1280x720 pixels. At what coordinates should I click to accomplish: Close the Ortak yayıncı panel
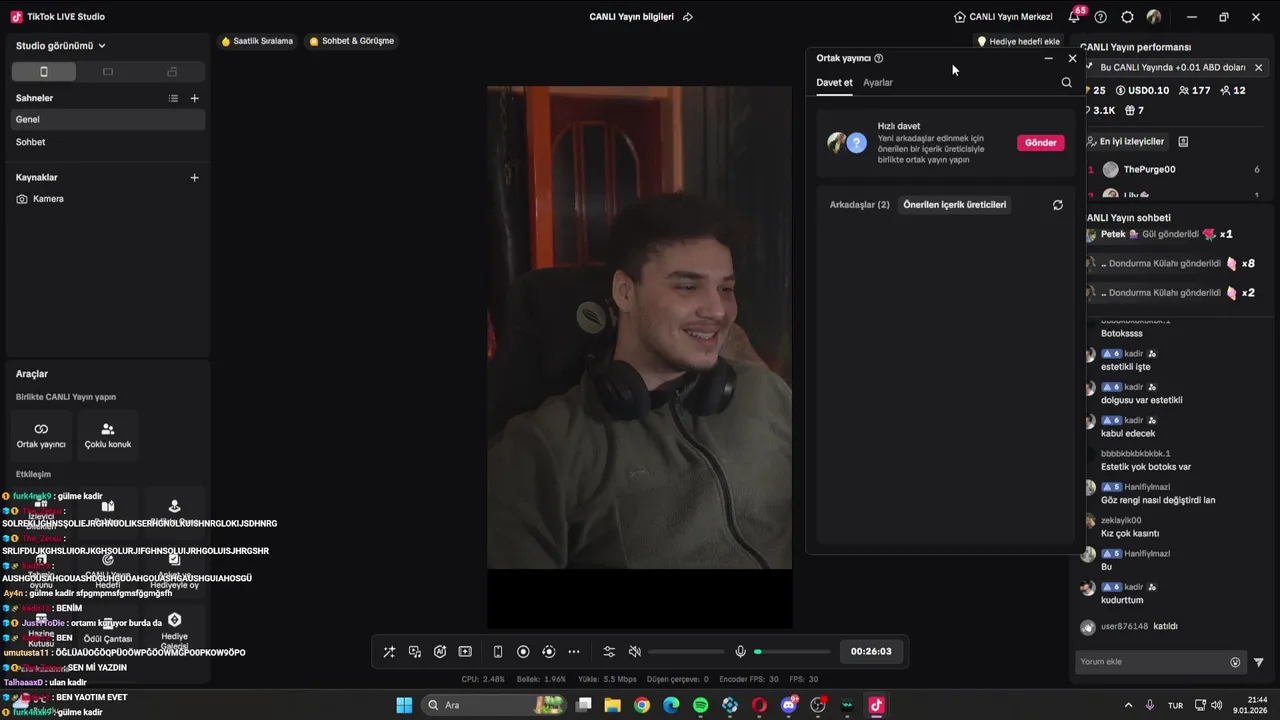click(x=1072, y=58)
